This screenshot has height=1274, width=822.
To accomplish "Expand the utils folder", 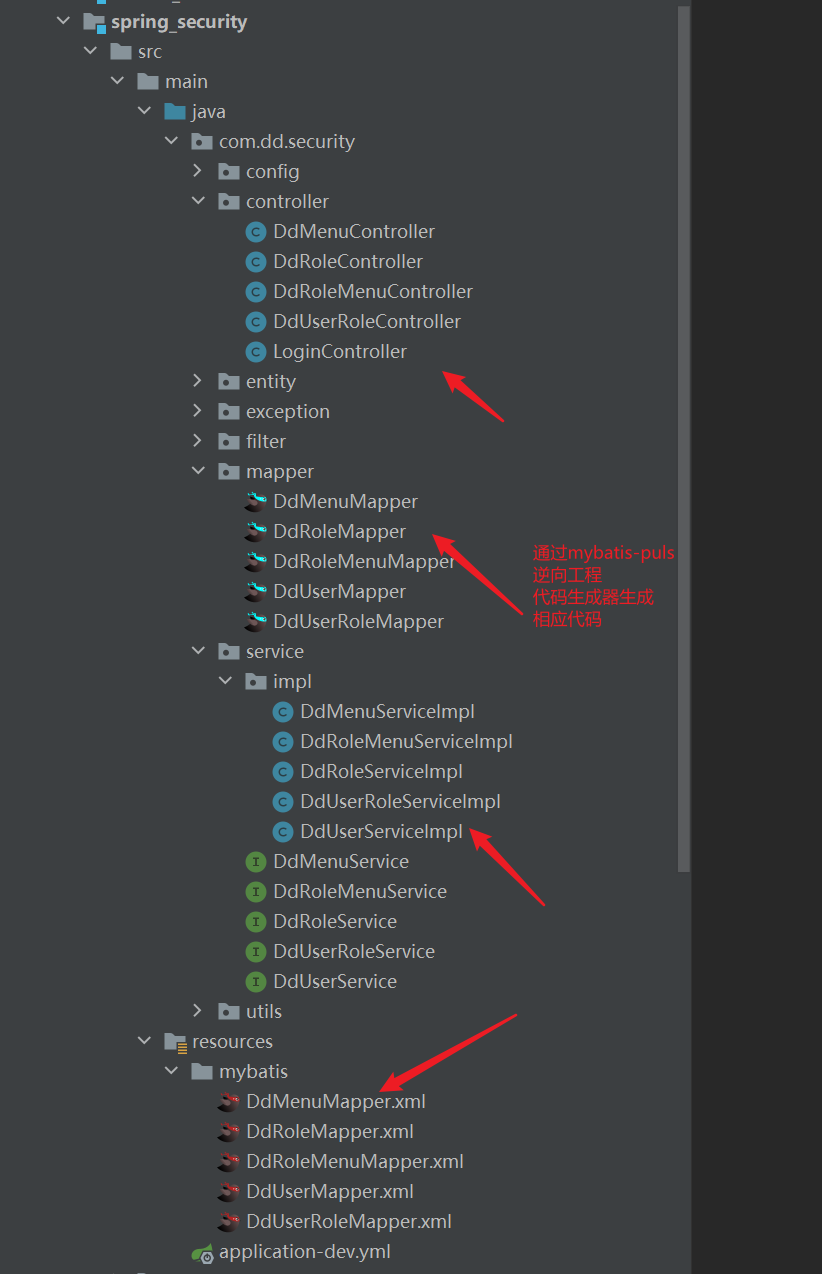I will click(x=198, y=1011).
